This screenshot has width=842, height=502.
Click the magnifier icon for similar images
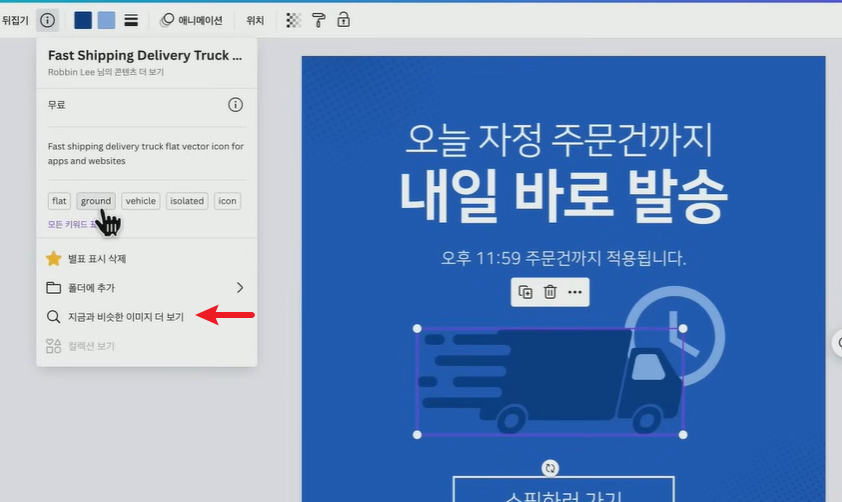(53, 317)
